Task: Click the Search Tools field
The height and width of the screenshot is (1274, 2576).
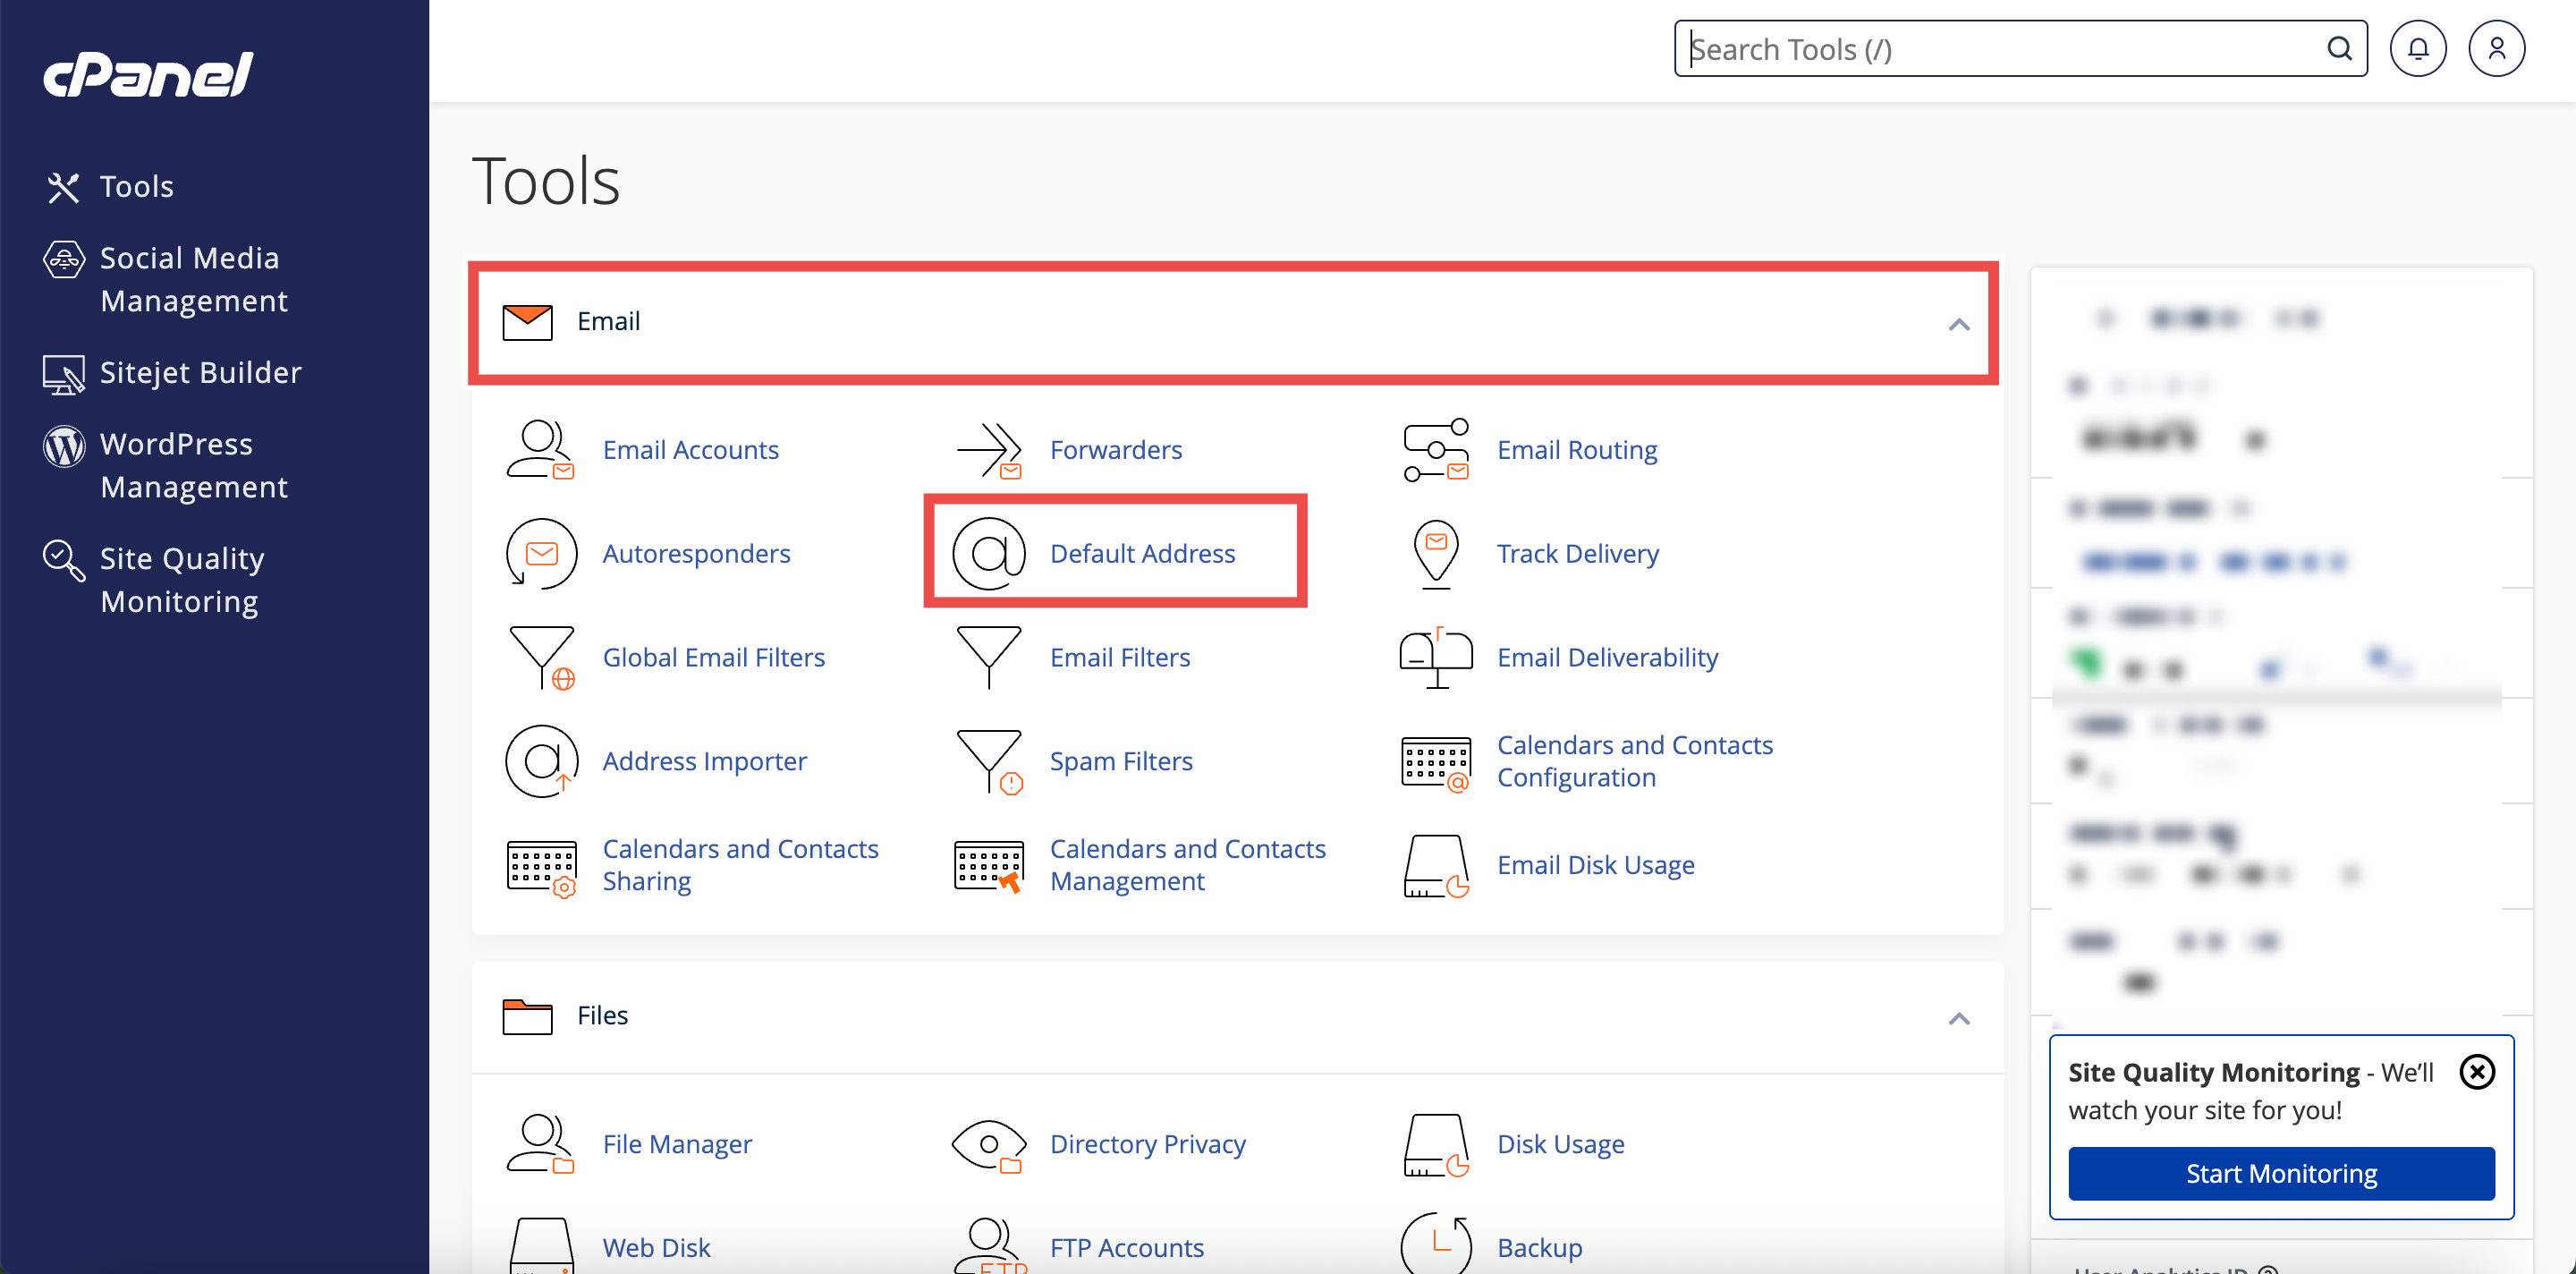Action: (2000, 48)
